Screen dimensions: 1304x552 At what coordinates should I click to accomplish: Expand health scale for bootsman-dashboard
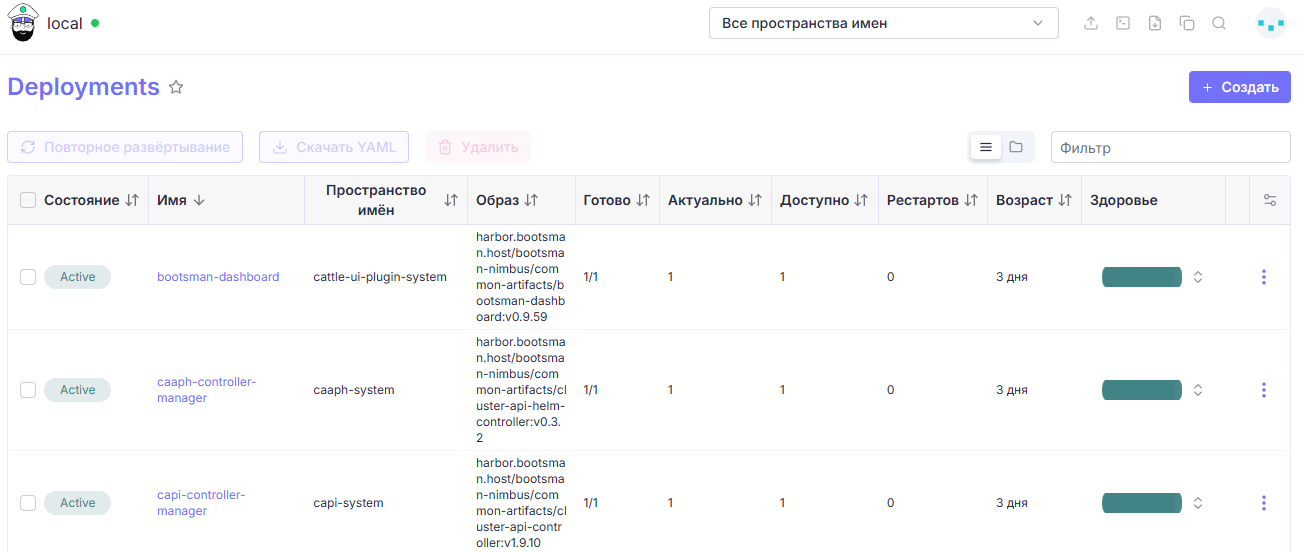(x=1198, y=277)
